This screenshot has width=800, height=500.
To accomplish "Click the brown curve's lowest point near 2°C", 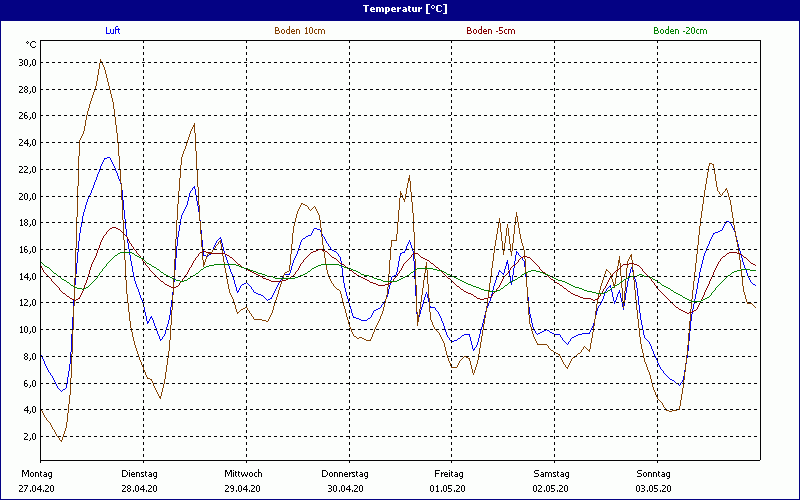I will (61, 441).
